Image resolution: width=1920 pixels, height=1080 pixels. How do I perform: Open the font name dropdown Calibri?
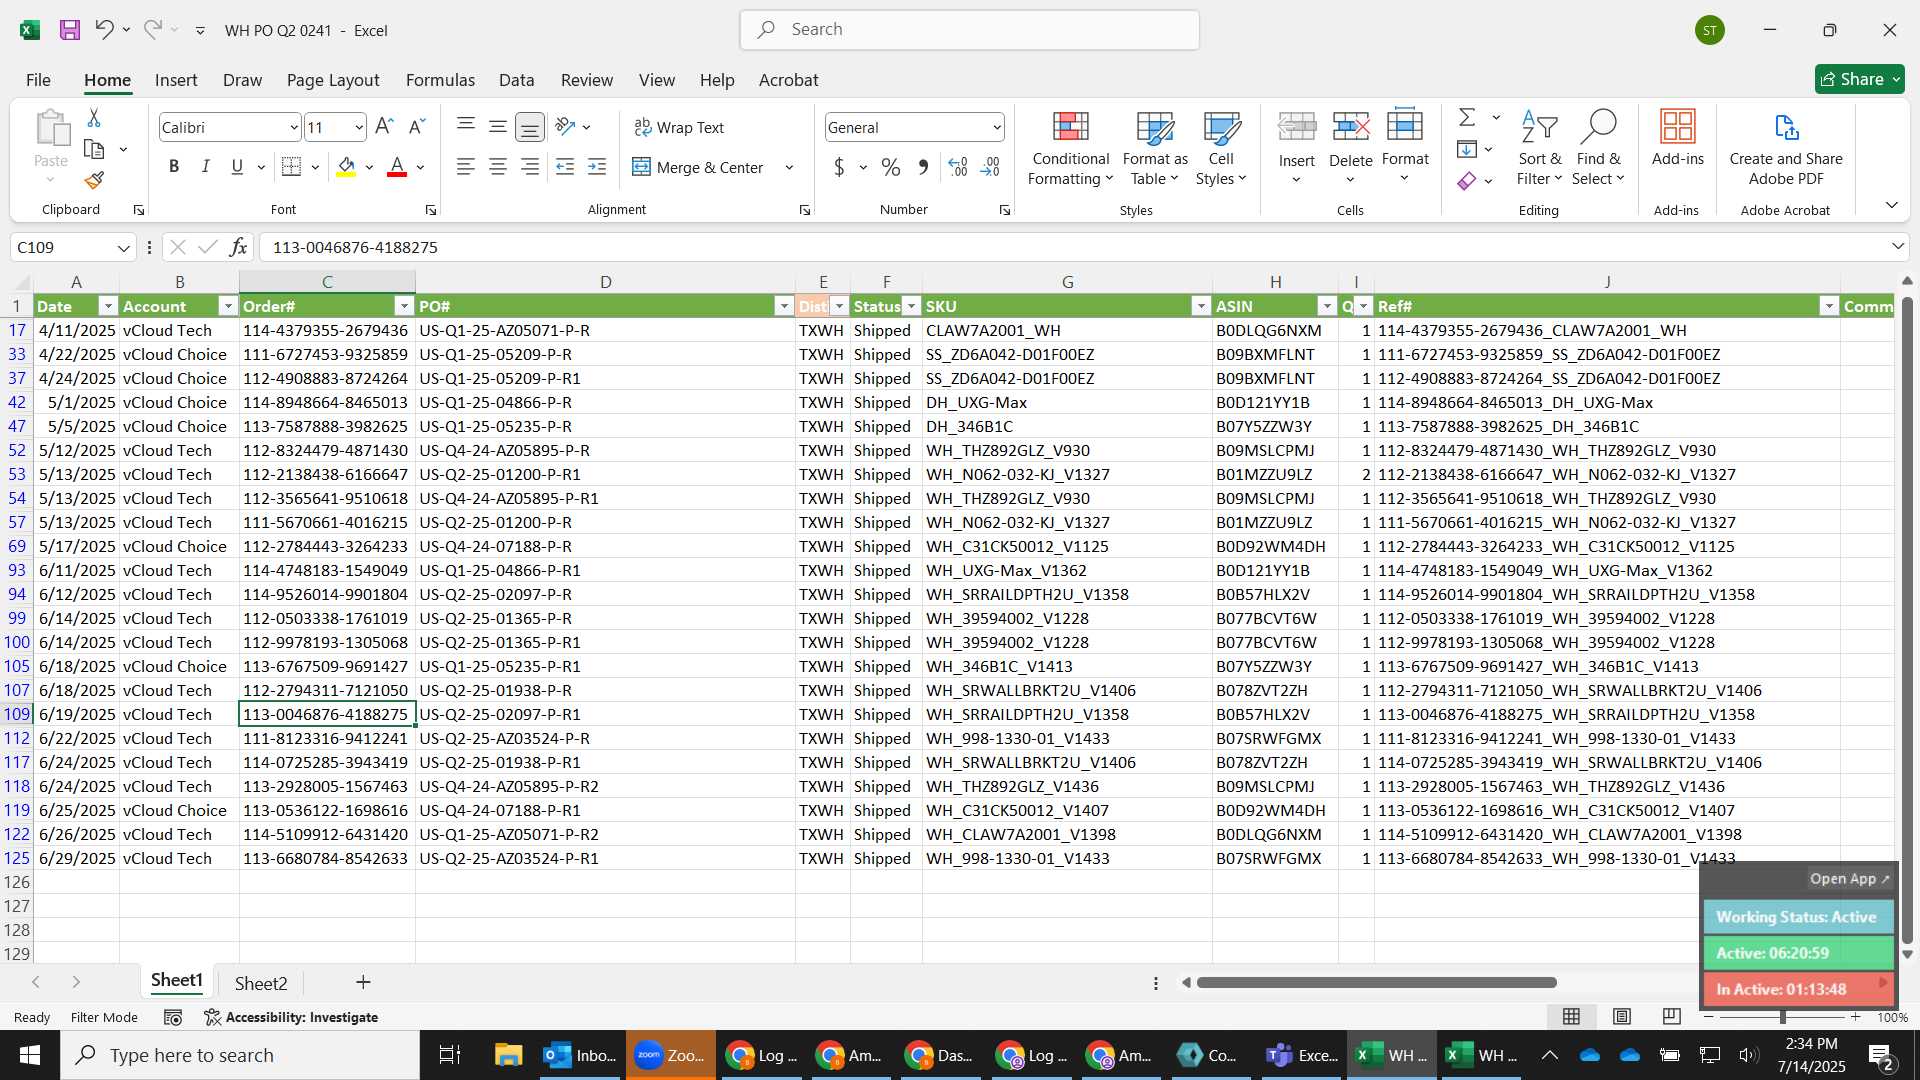click(293, 127)
